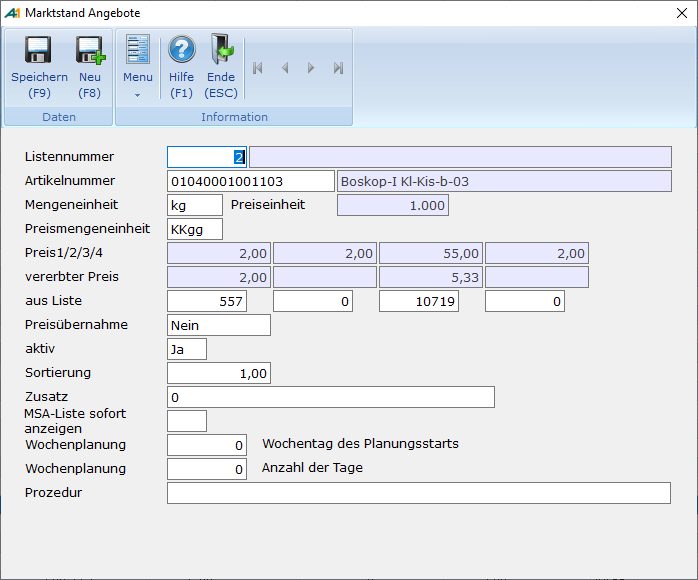Screen dimensions: 698x580
Task: Click the Daten group label
Action: coord(59,117)
